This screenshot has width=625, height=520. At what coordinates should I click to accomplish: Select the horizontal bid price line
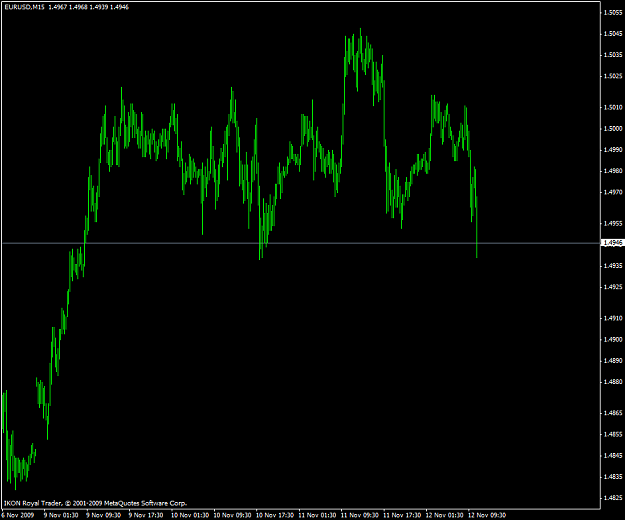click(301, 243)
